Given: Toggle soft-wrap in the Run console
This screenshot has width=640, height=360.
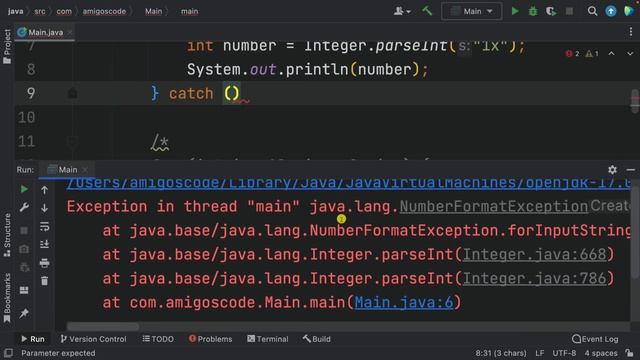Looking at the screenshot, I should pyautogui.click(x=44, y=226).
